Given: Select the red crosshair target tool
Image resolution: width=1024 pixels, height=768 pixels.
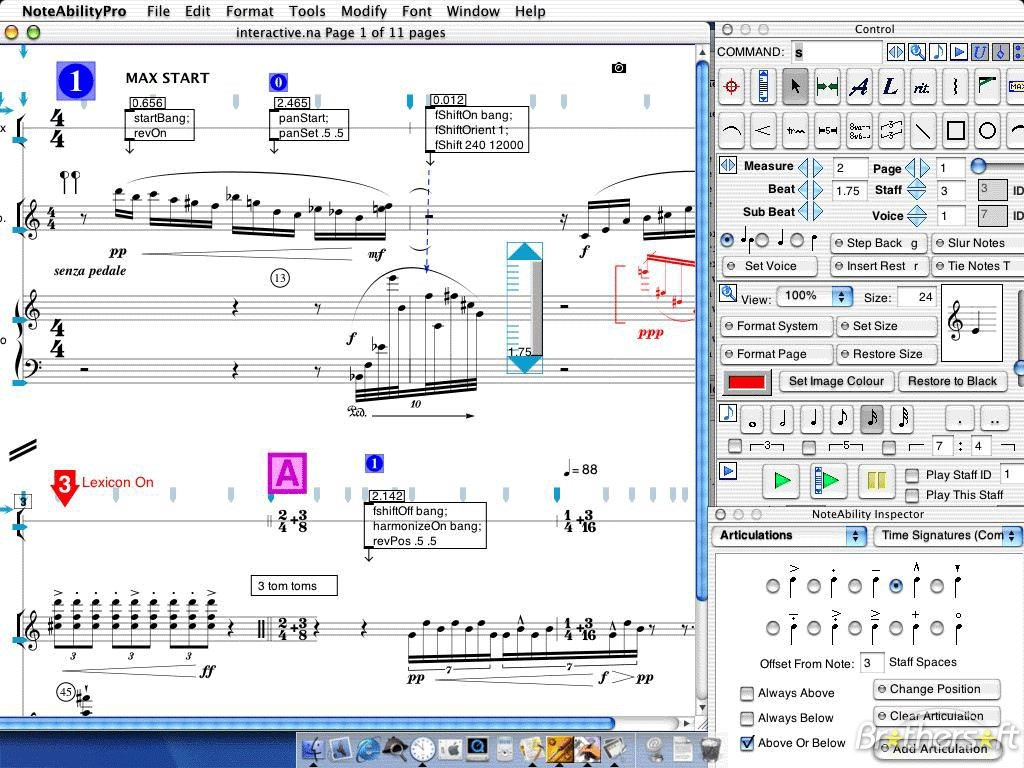Looking at the screenshot, I should [732, 88].
